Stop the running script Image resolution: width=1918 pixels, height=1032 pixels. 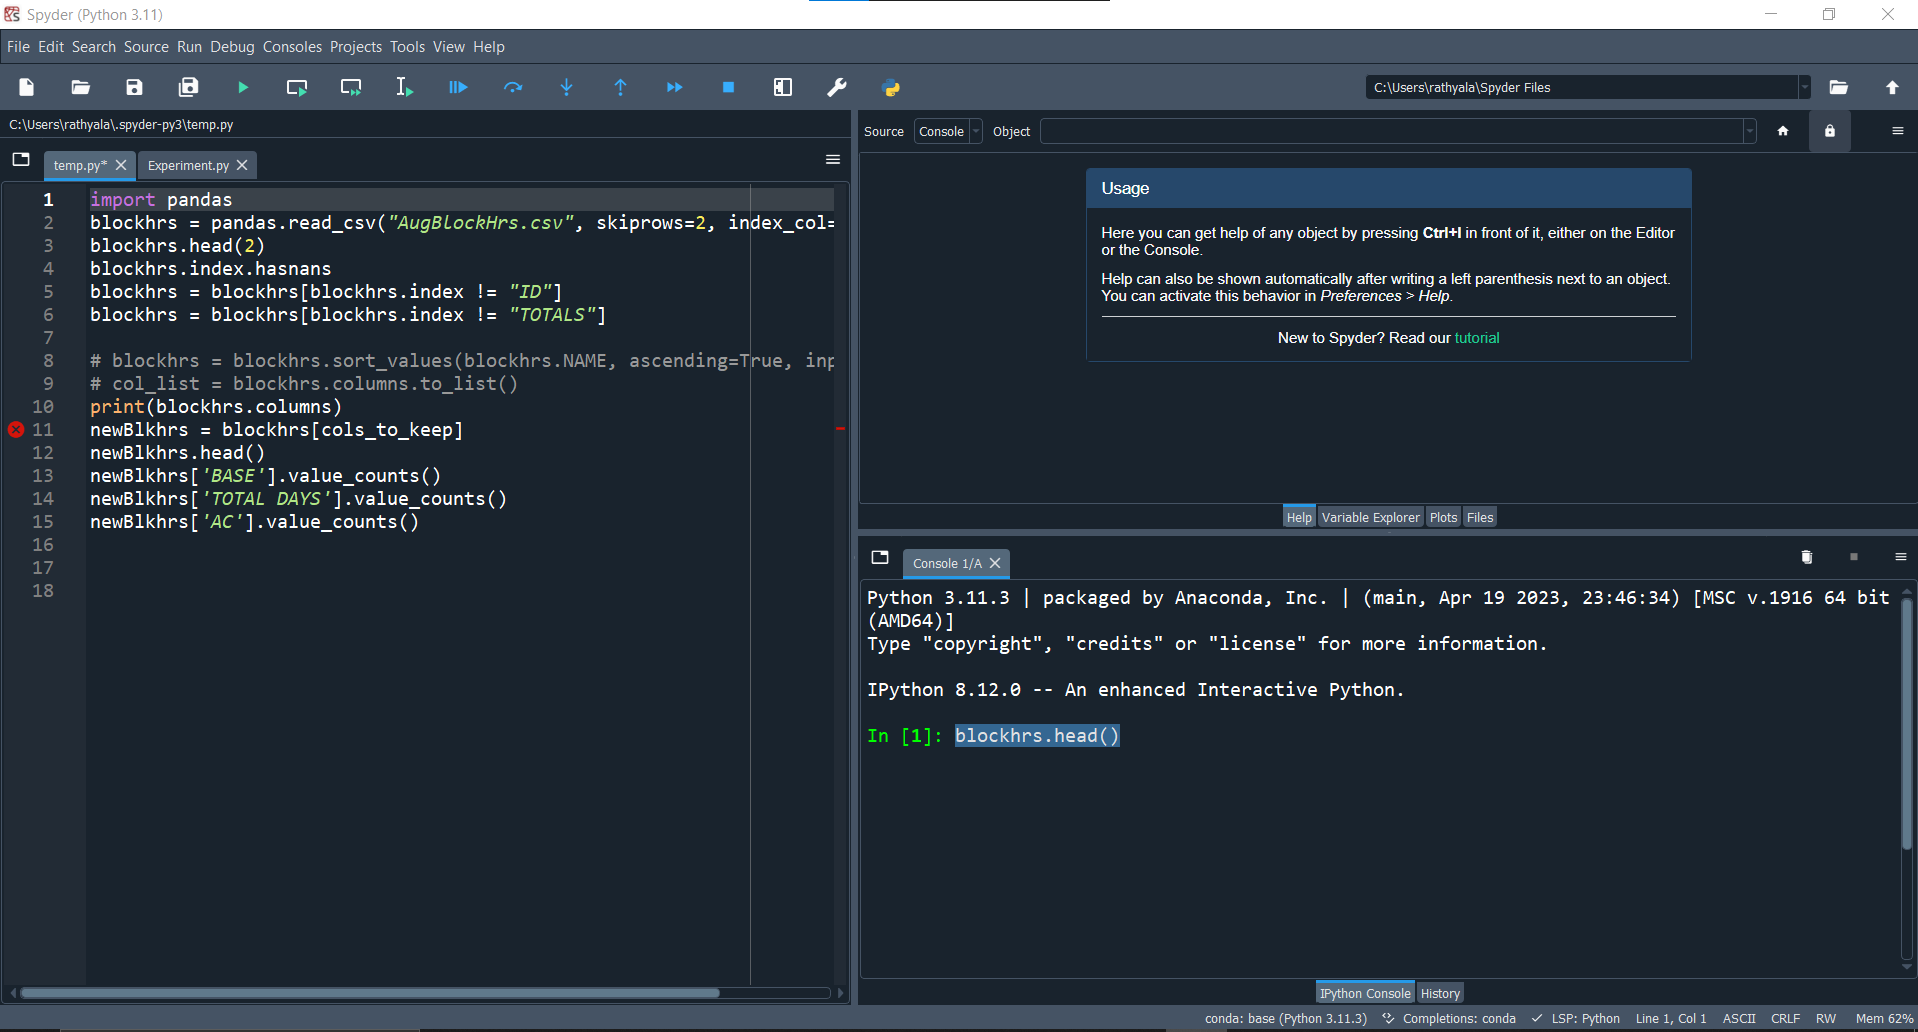(x=728, y=87)
